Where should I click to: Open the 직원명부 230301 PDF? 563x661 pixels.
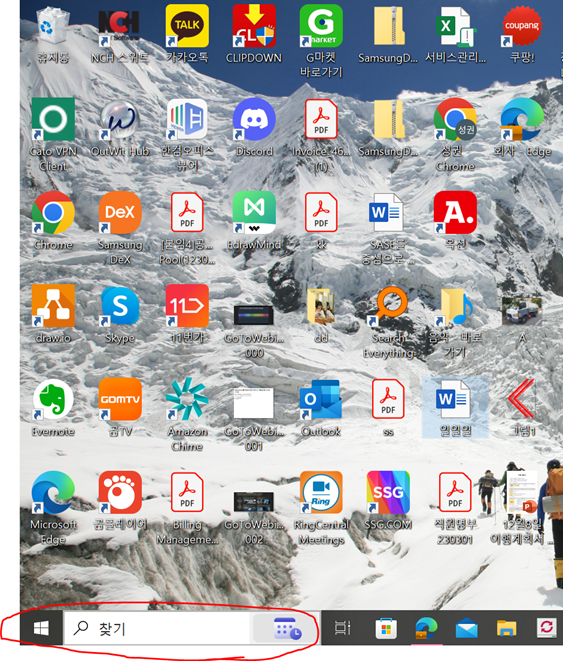click(x=455, y=492)
